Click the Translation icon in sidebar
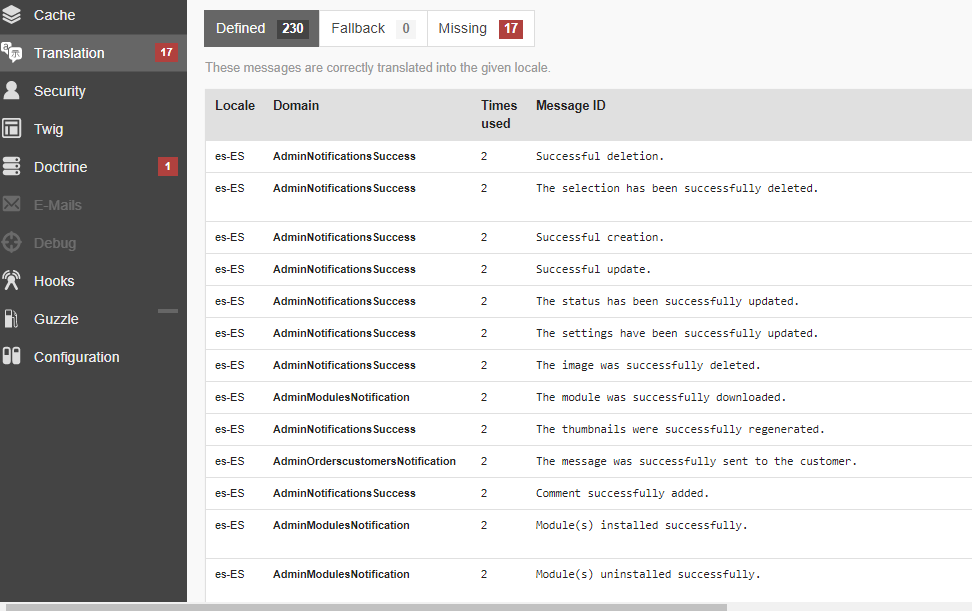 (x=12, y=53)
